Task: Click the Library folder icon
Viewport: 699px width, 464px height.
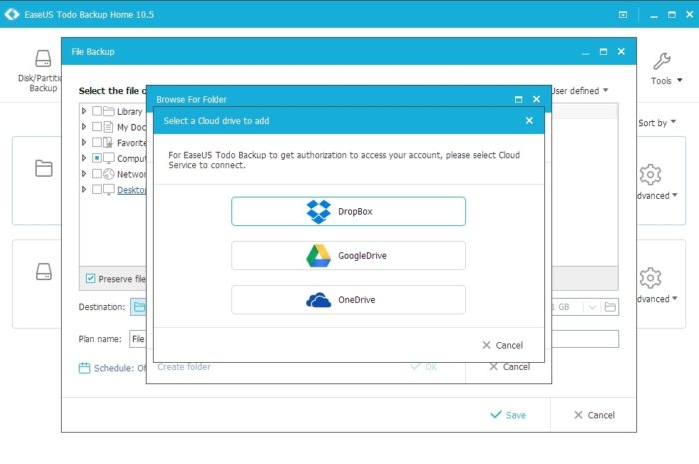Action: pos(109,111)
